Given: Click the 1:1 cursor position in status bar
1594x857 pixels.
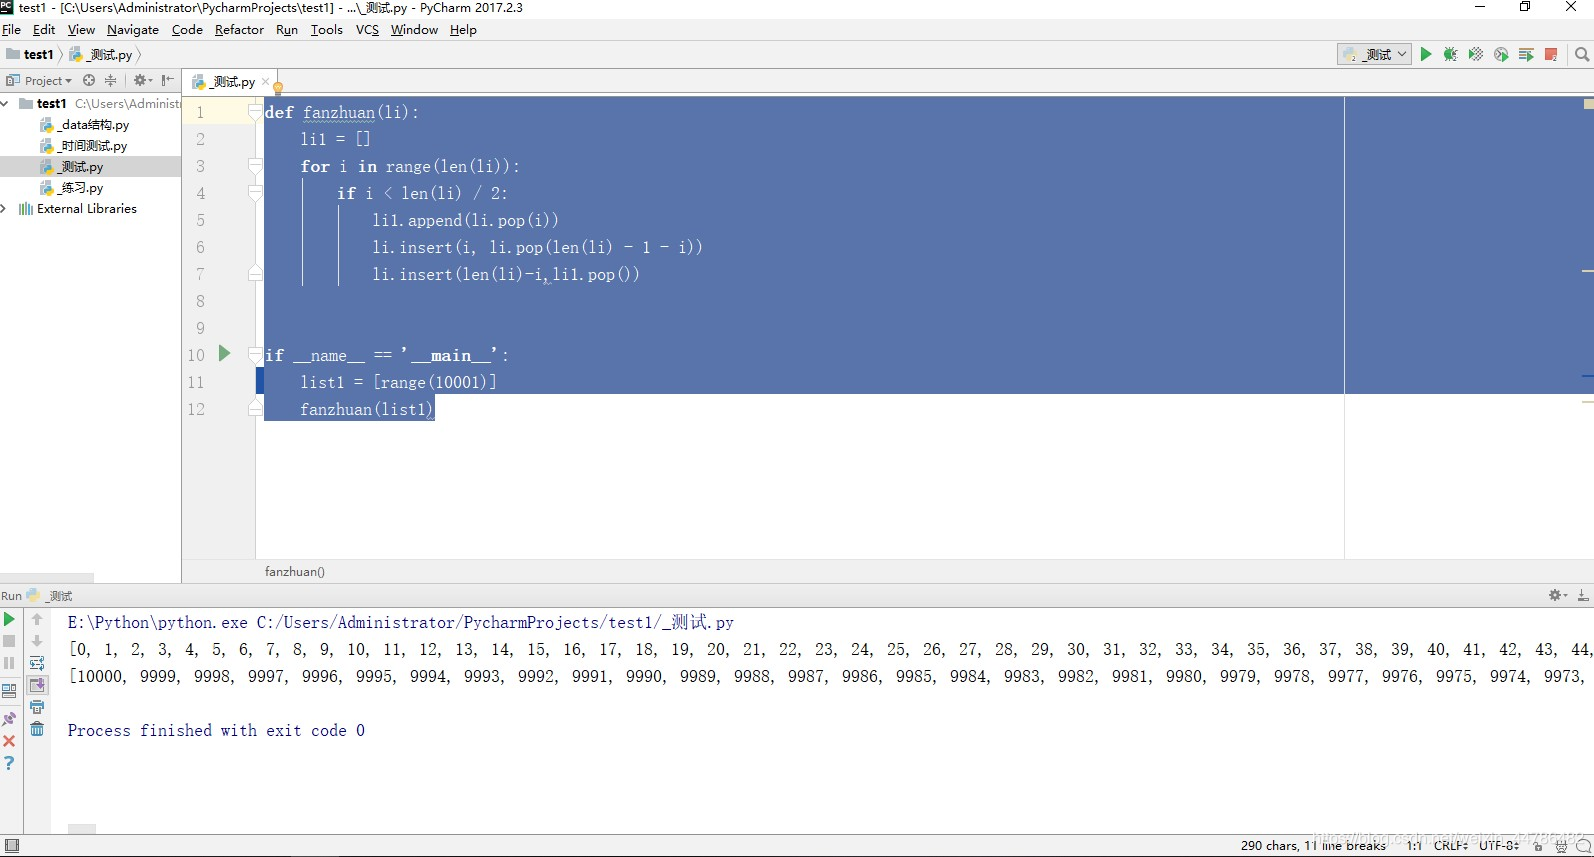Looking at the screenshot, I should [x=1414, y=845].
